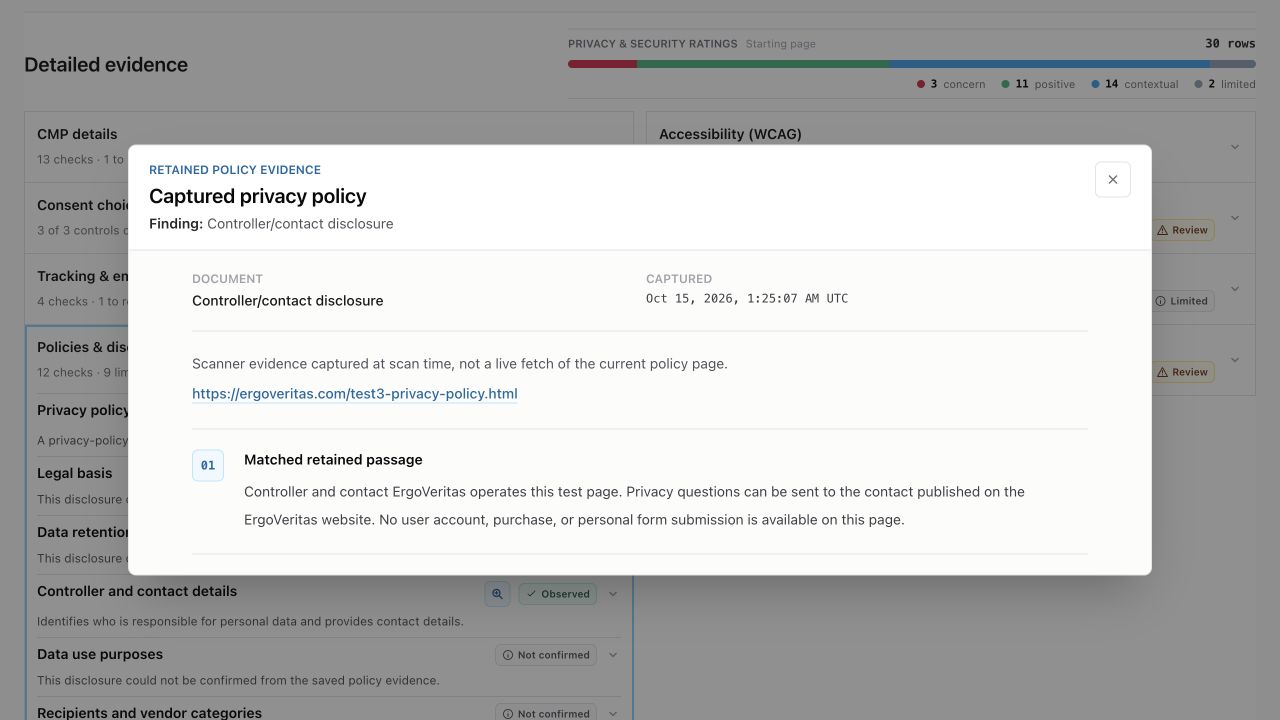
Task: Click the 'Captured privacy policy' dialog title
Action: click(258, 196)
